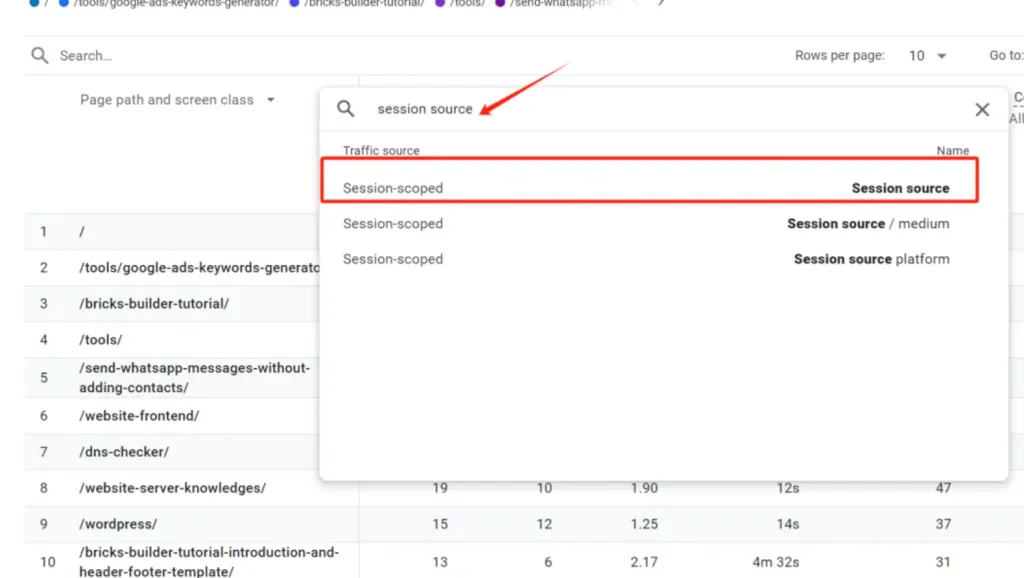Expand the Page path and screen class dropdown
This screenshot has height=578, width=1024.
177,100
